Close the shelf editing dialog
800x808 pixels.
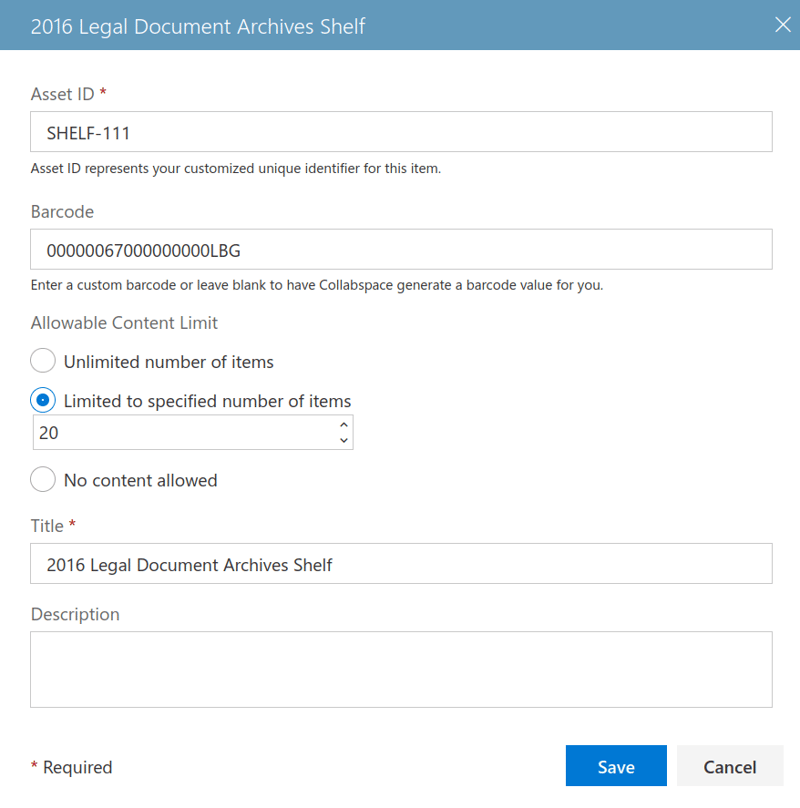click(783, 25)
